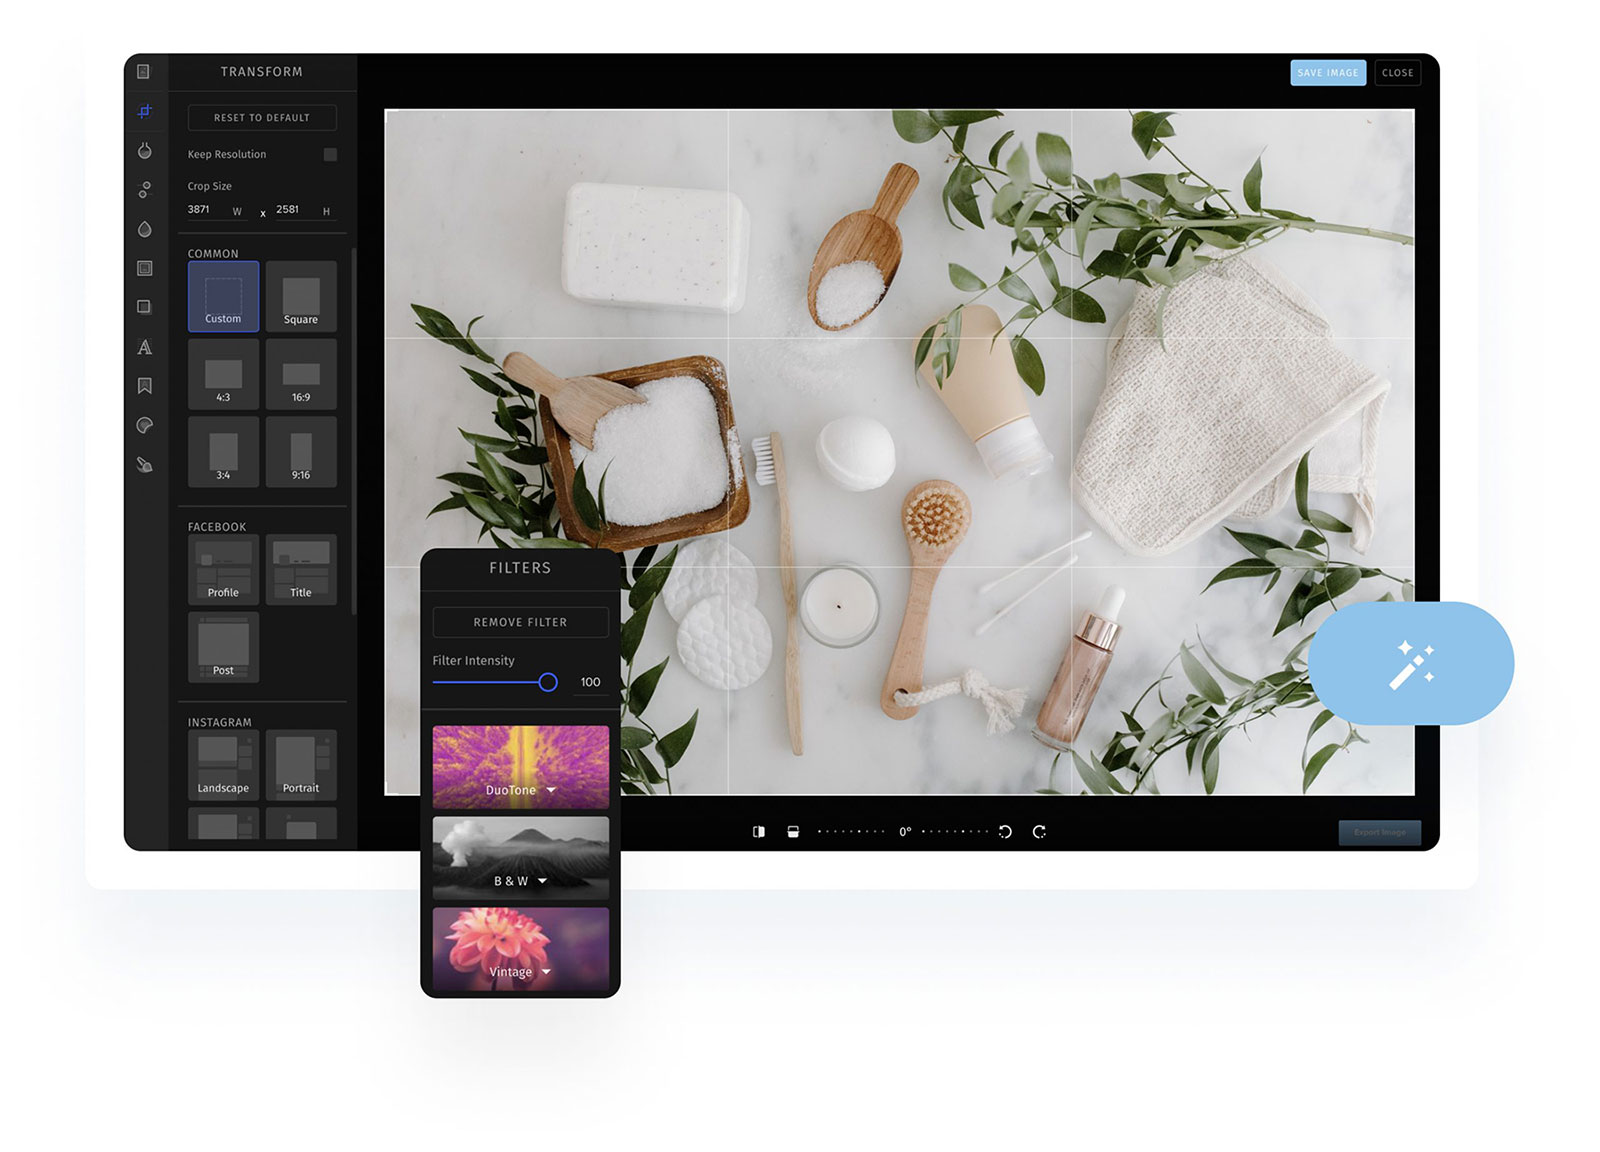Toggle the Square crop preset

301,296
